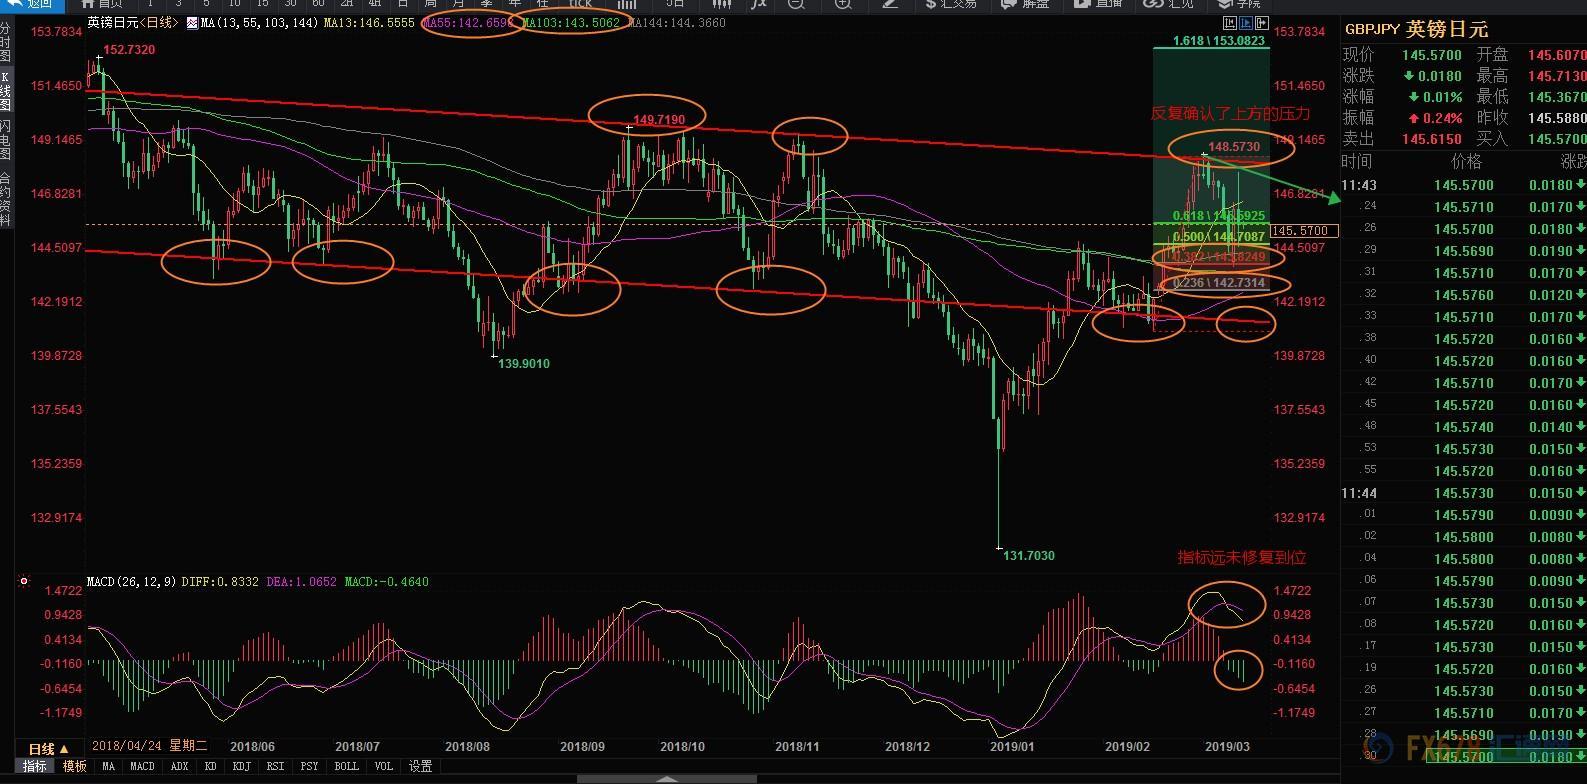Click the DEA:1.0652 value

(x=301, y=581)
